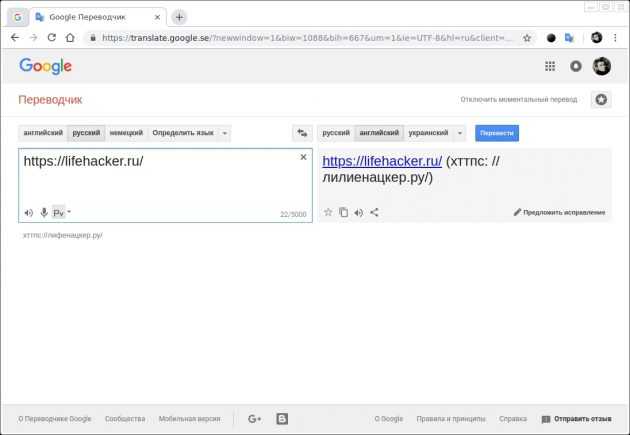
Task: Set target language to английский
Action: 379,133
